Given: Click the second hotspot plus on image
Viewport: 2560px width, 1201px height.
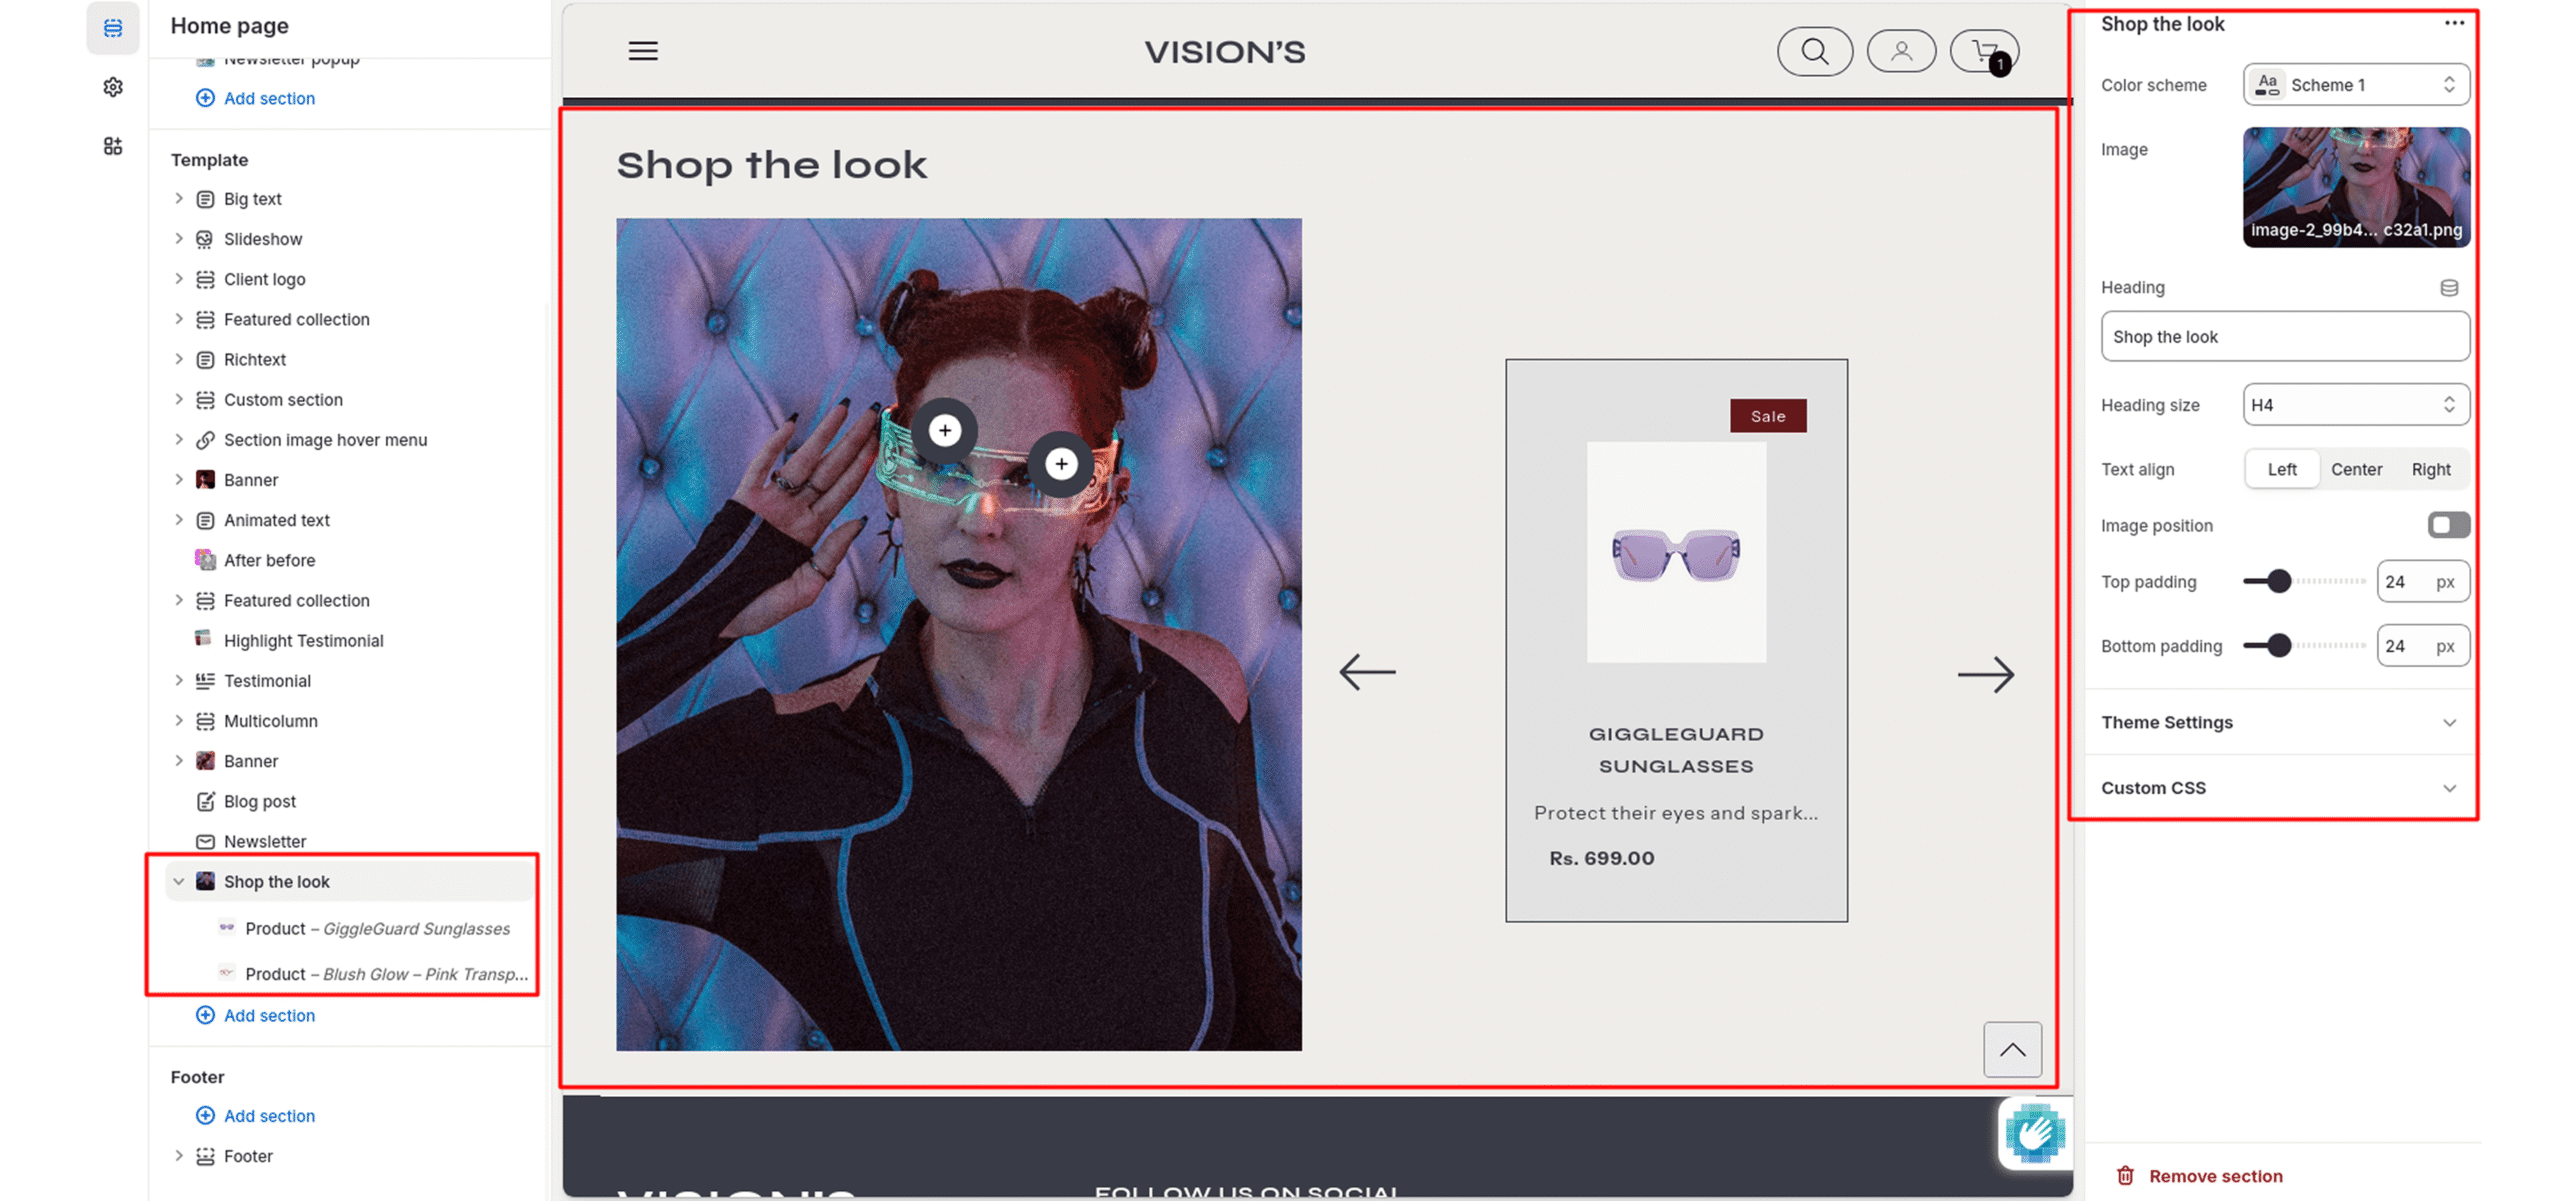Looking at the screenshot, I should pos(1060,463).
